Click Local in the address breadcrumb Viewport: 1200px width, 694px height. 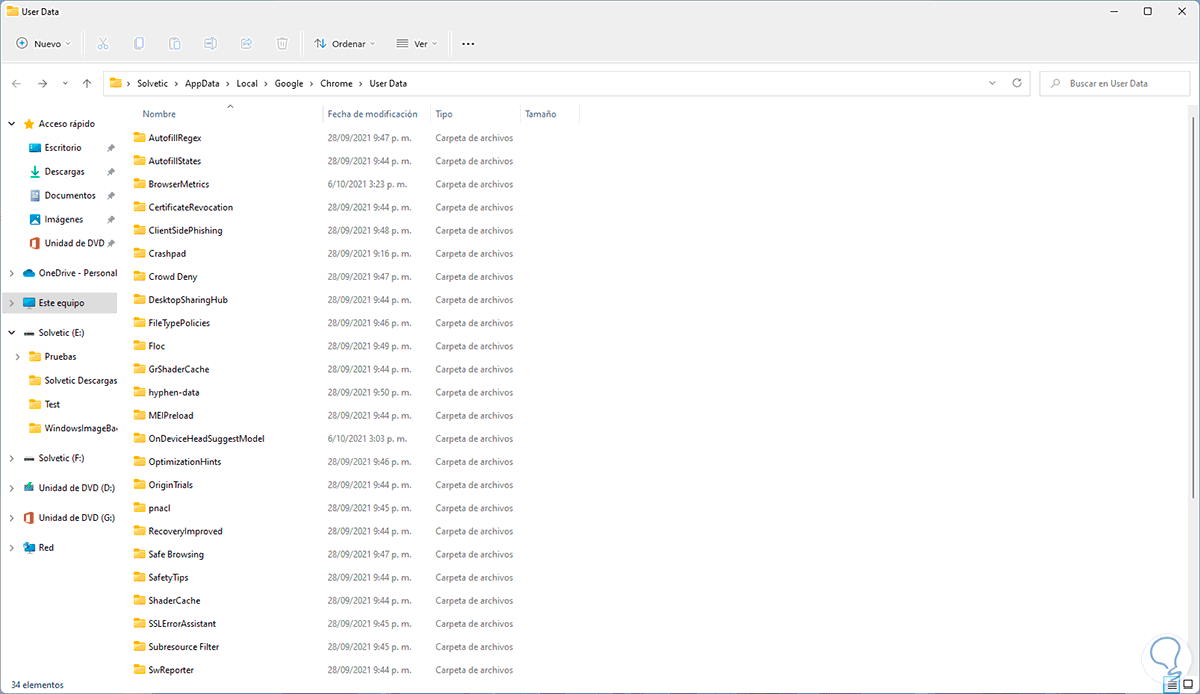coord(247,83)
